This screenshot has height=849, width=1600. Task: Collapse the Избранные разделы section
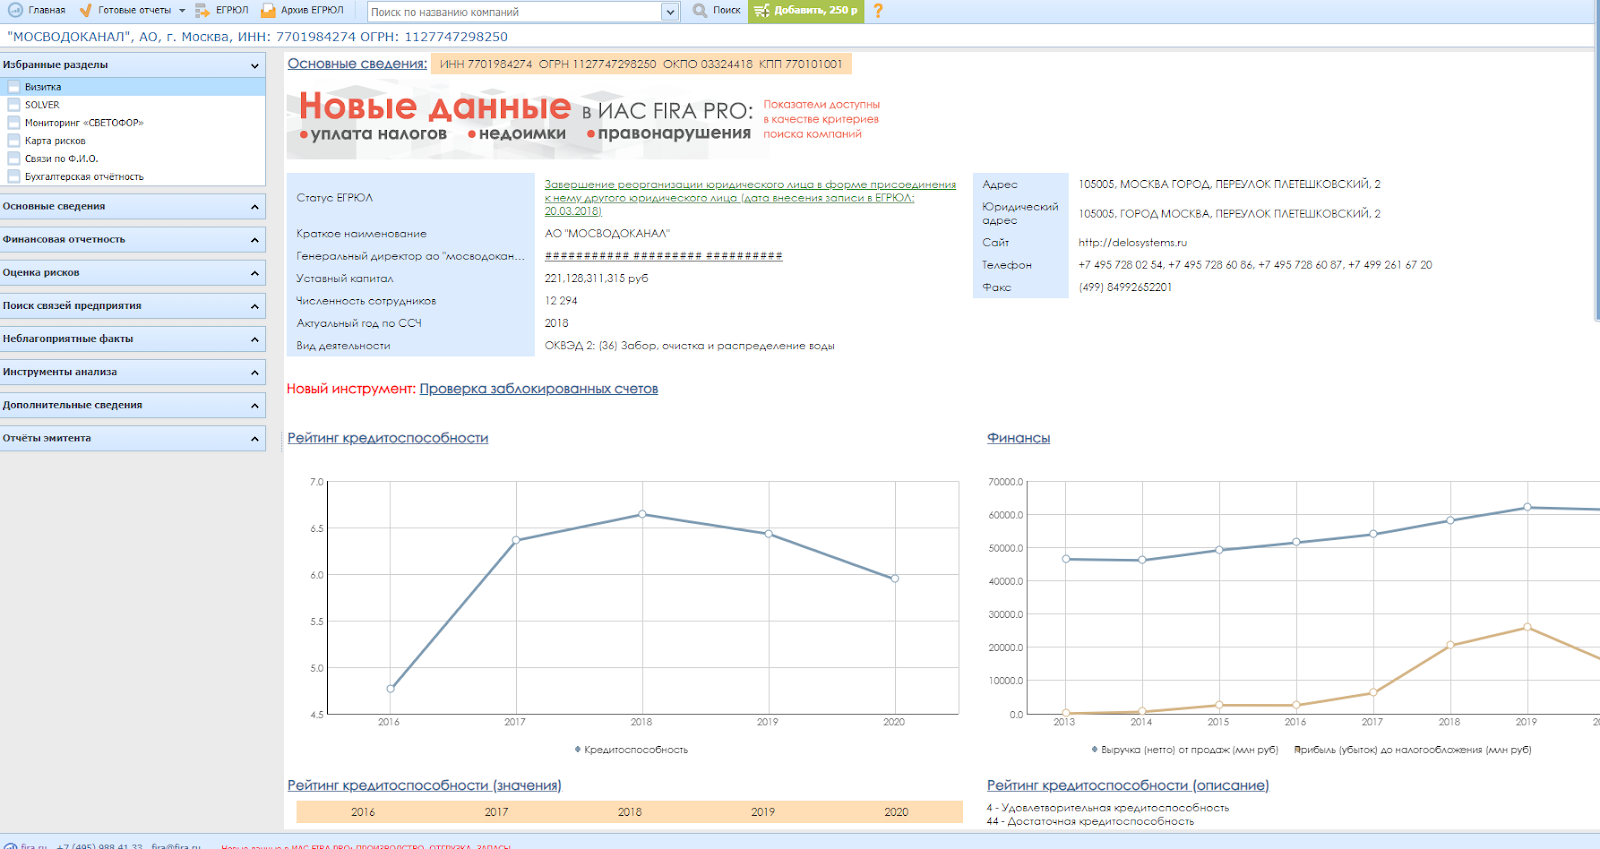[255, 65]
